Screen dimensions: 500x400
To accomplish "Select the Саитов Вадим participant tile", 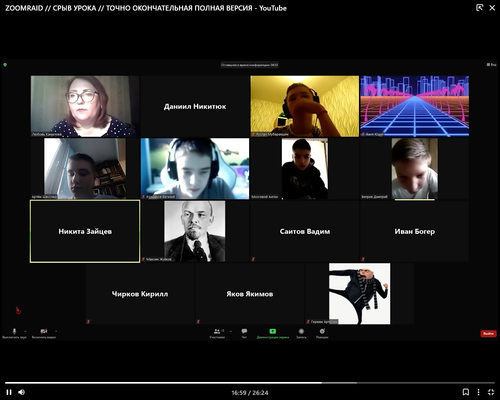I will [305, 231].
